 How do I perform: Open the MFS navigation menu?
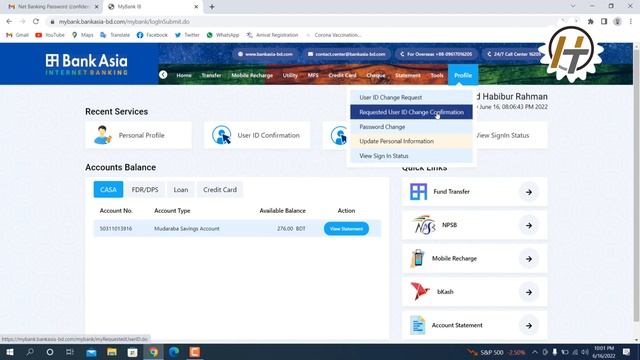click(313, 75)
